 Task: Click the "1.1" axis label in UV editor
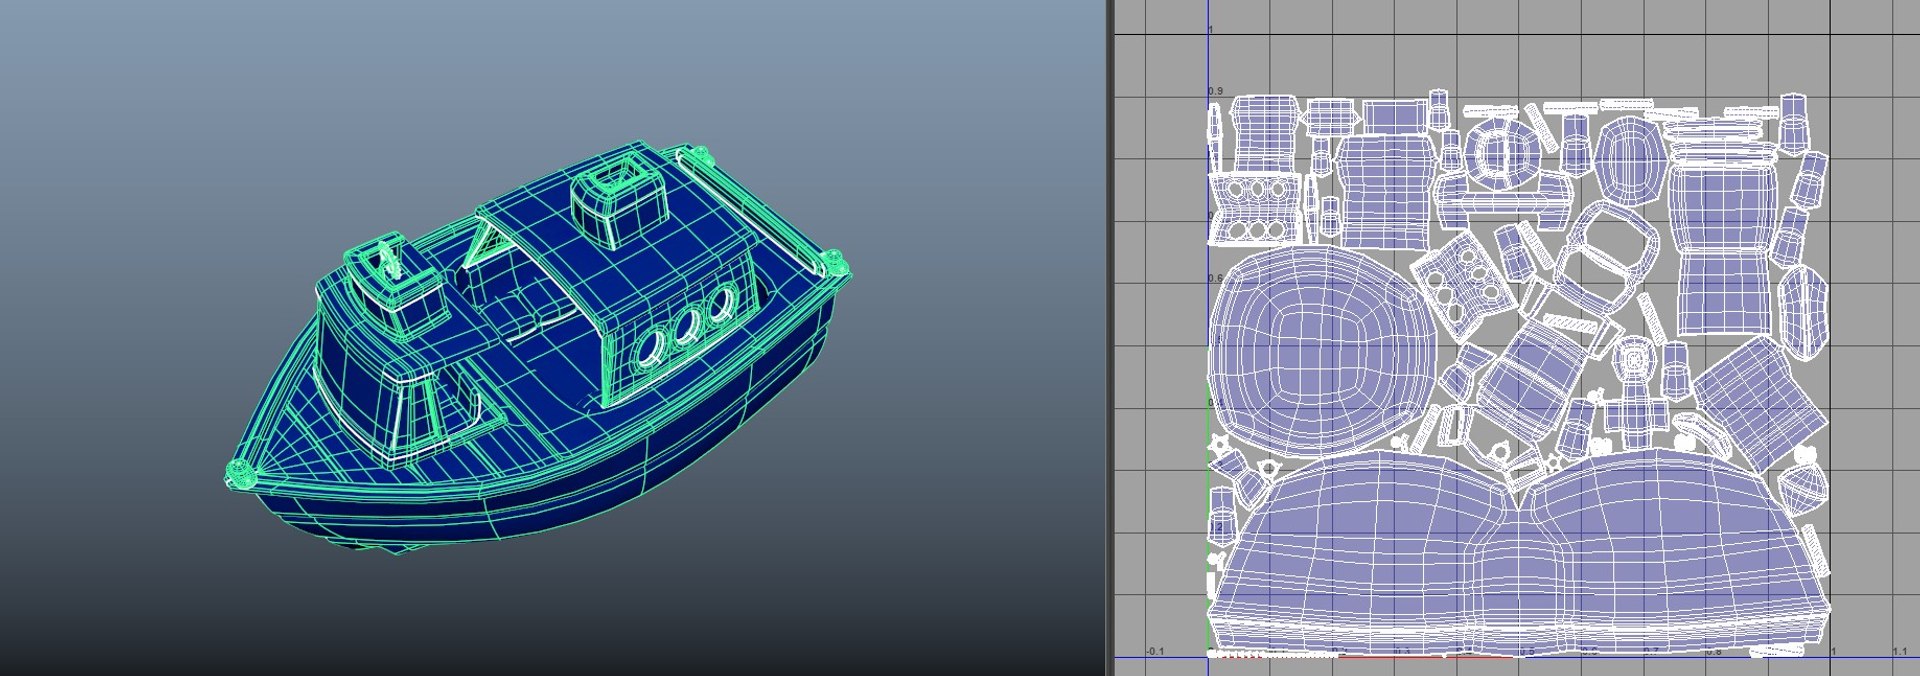coord(1899,651)
